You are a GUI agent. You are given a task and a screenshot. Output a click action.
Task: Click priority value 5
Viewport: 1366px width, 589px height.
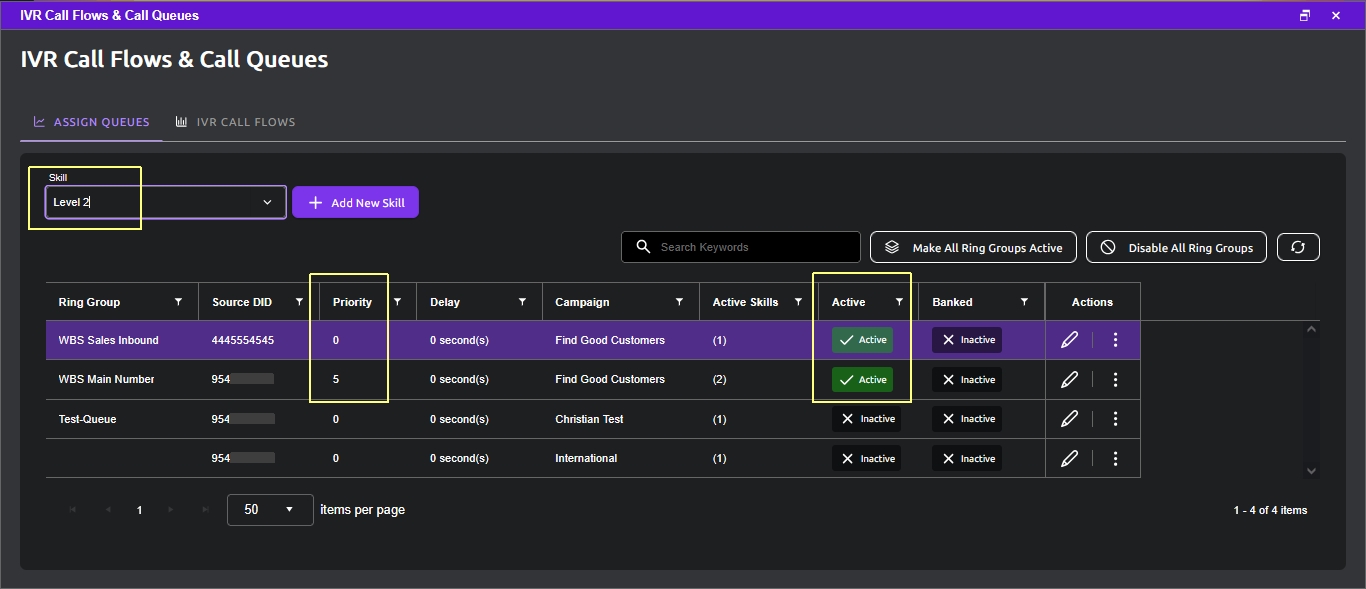coord(336,379)
